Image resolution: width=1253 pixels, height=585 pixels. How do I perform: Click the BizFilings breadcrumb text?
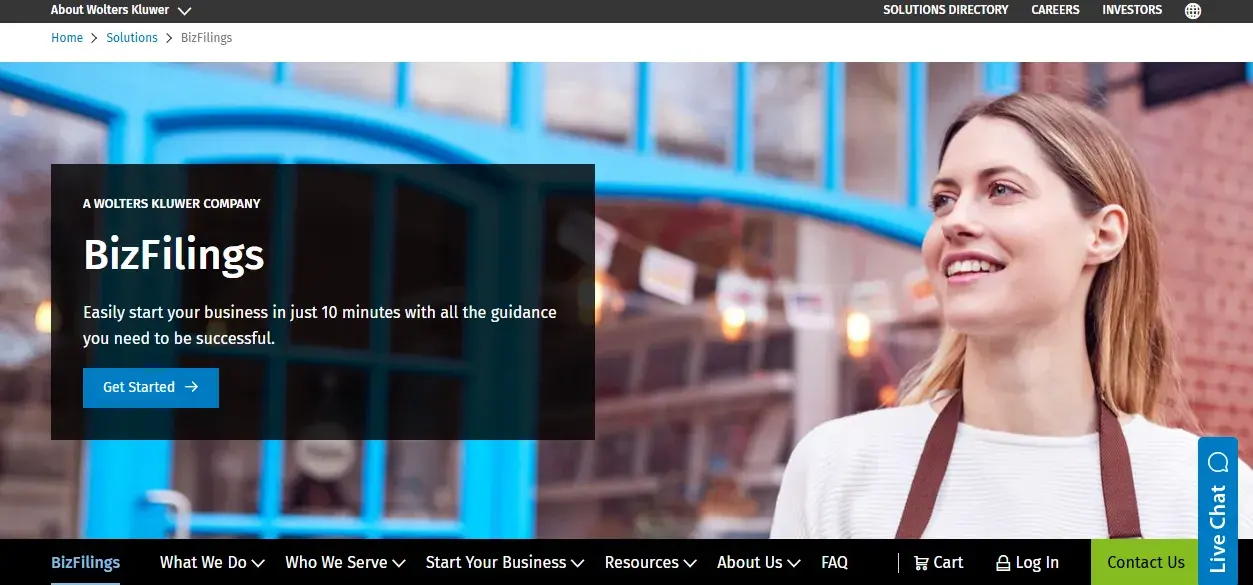(x=206, y=38)
